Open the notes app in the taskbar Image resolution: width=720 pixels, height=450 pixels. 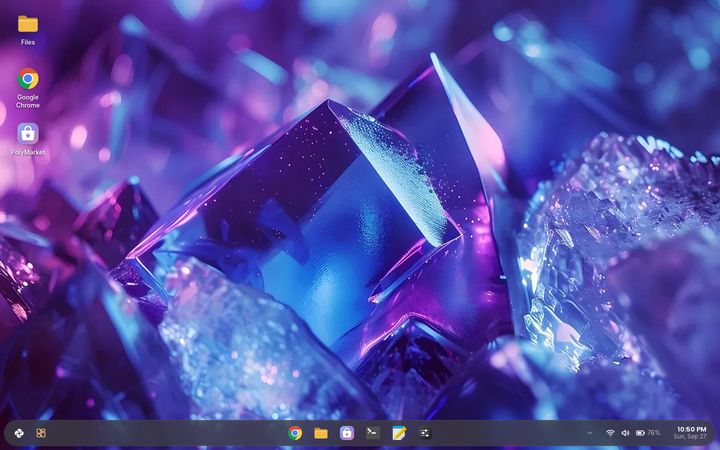[x=399, y=433]
